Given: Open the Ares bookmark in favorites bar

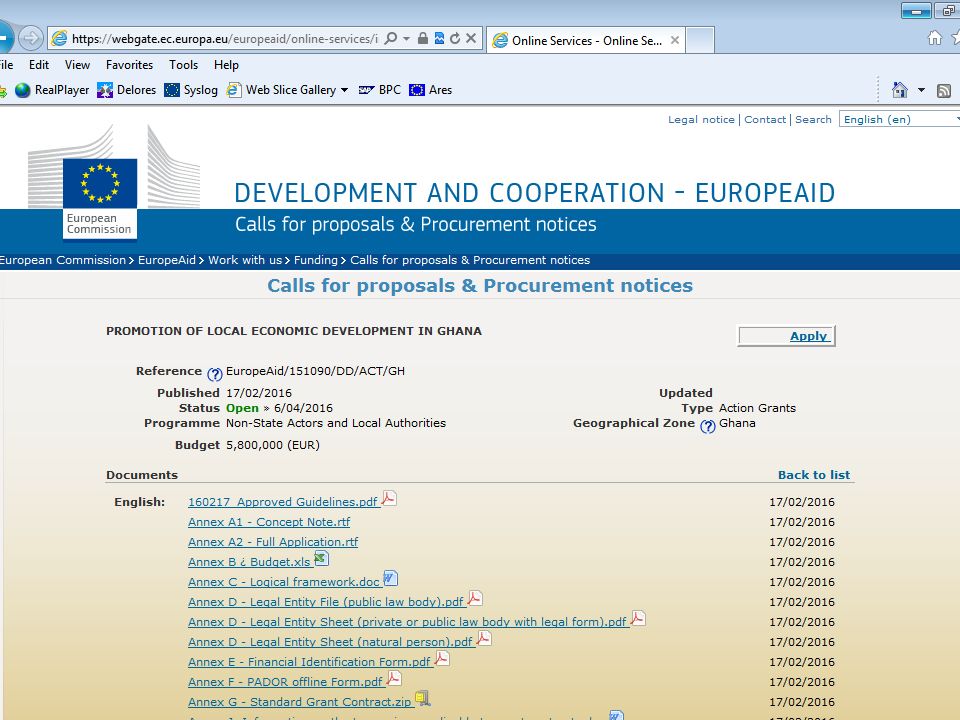Looking at the screenshot, I should 430,90.
